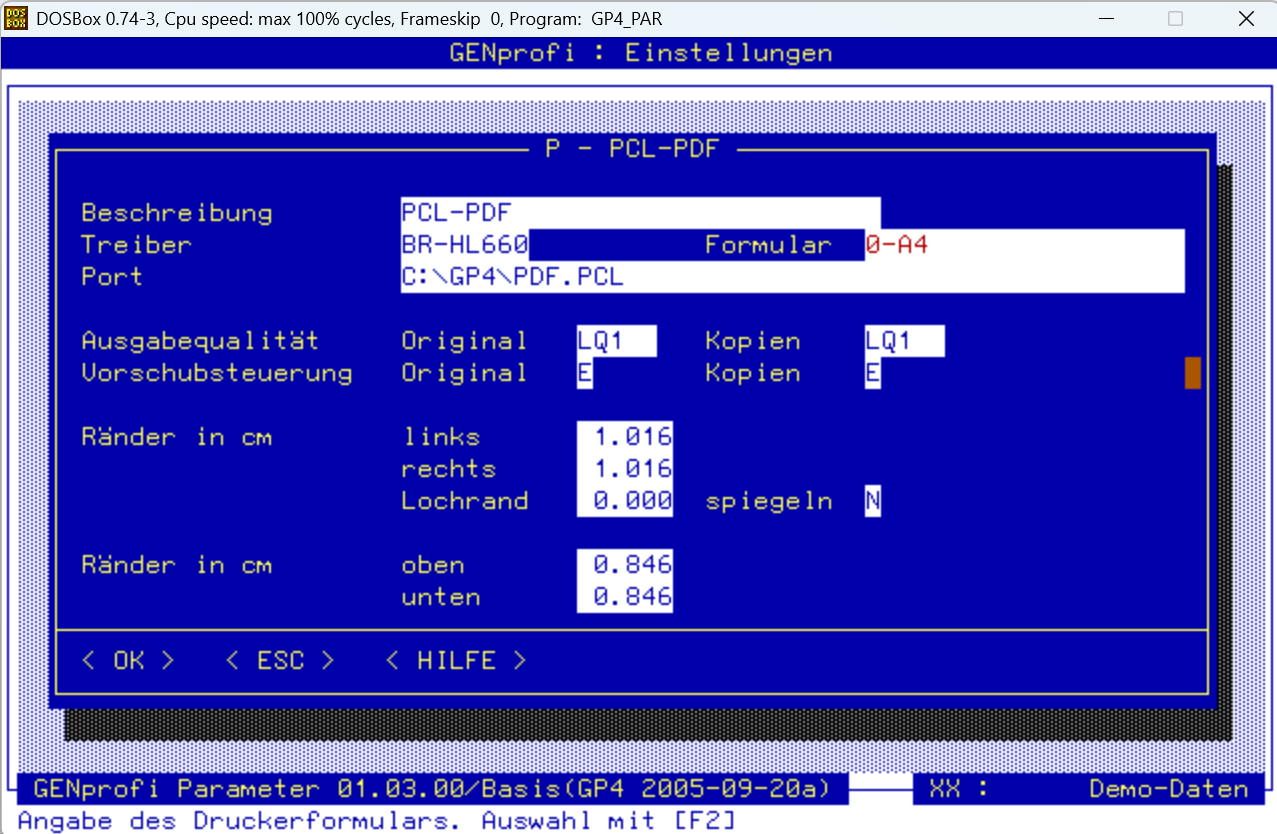
Task: Select the unten margin 0.846 field
Action: [x=625, y=597]
